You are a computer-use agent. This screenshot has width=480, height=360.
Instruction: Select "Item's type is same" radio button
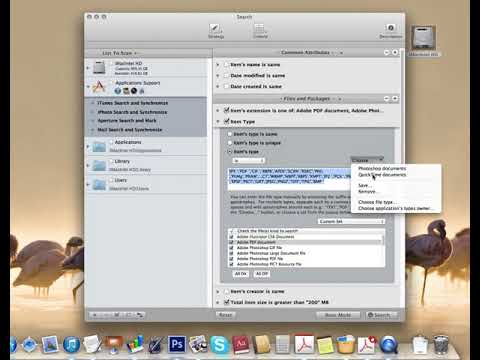230,134
